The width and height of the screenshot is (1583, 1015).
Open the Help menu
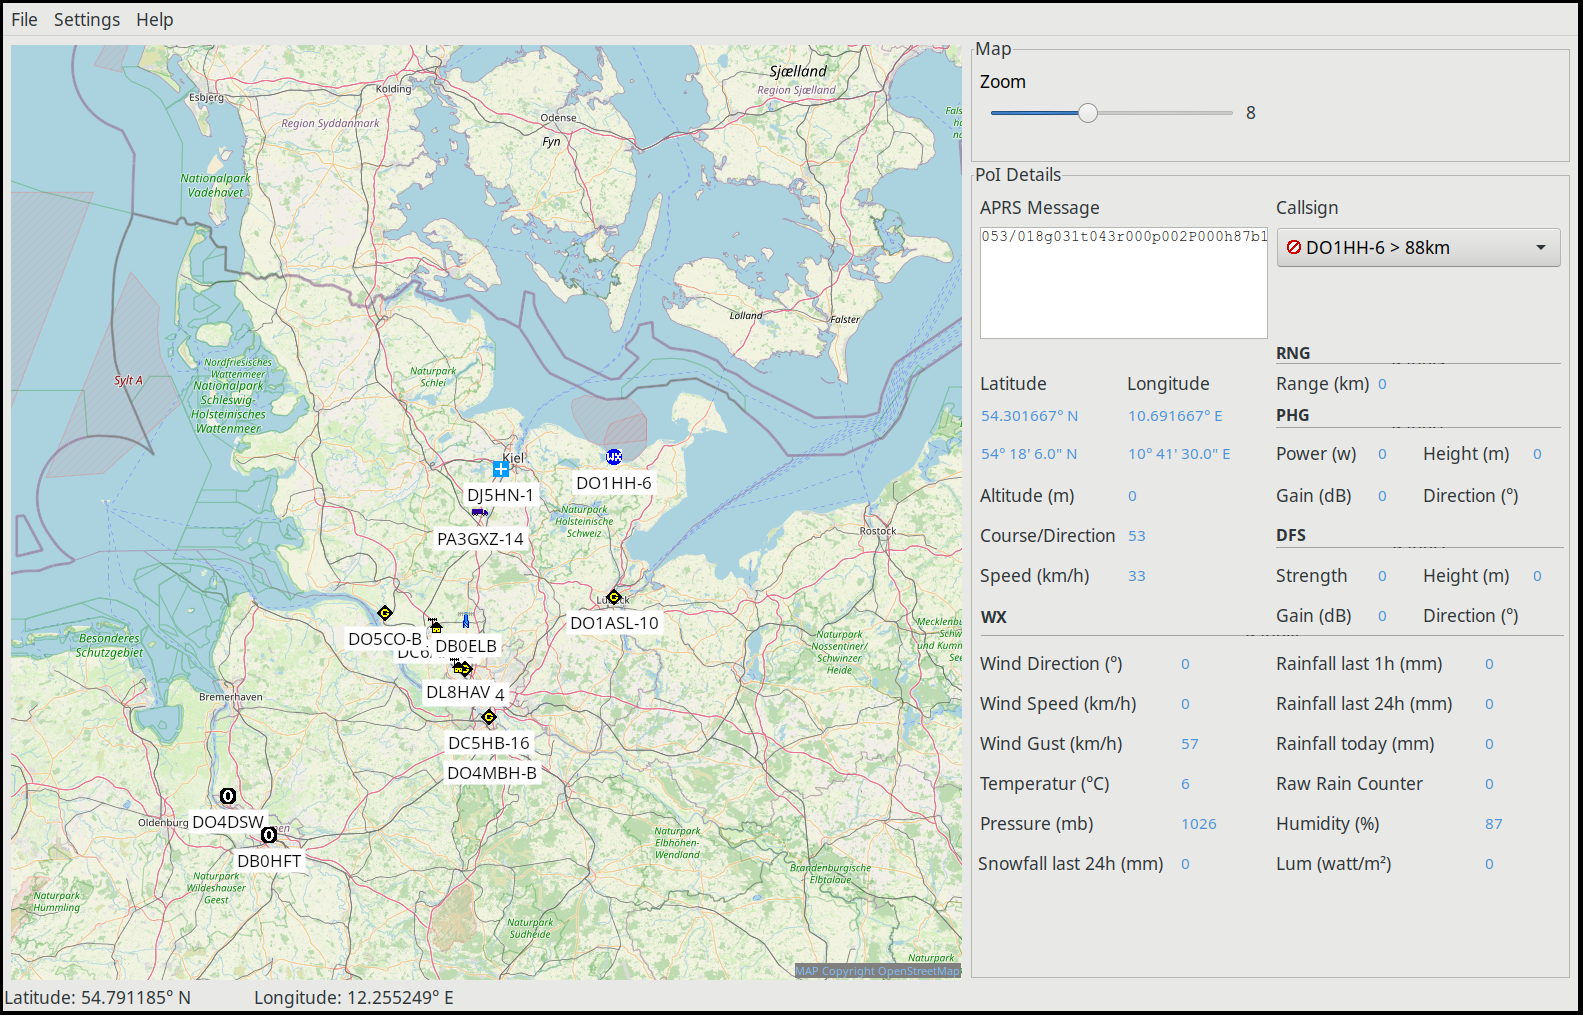click(x=155, y=20)
